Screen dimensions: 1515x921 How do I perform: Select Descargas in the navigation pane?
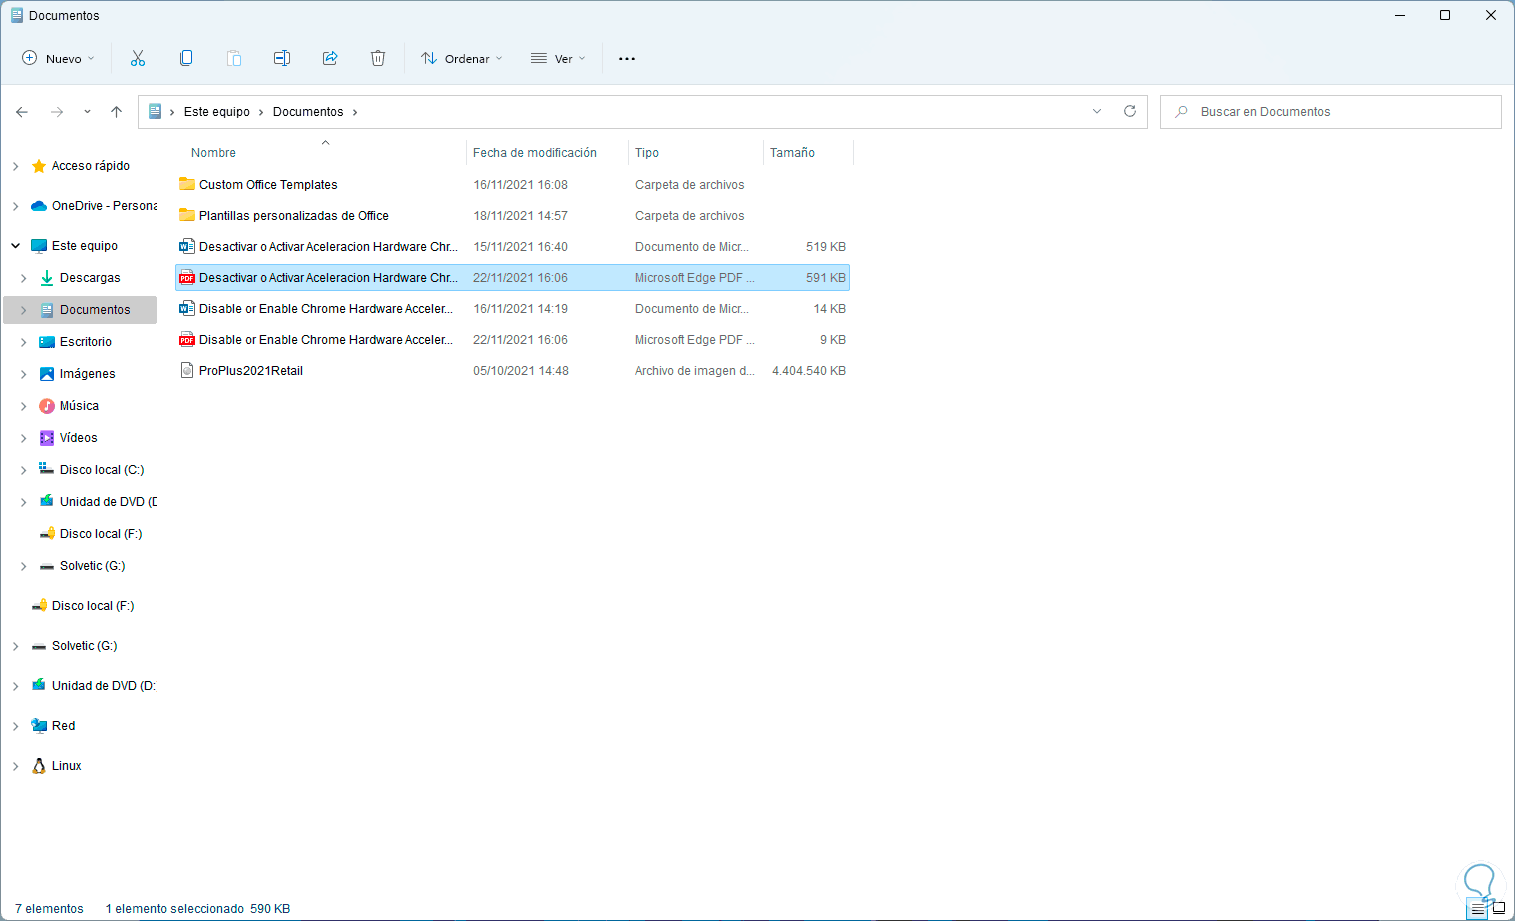90,278
